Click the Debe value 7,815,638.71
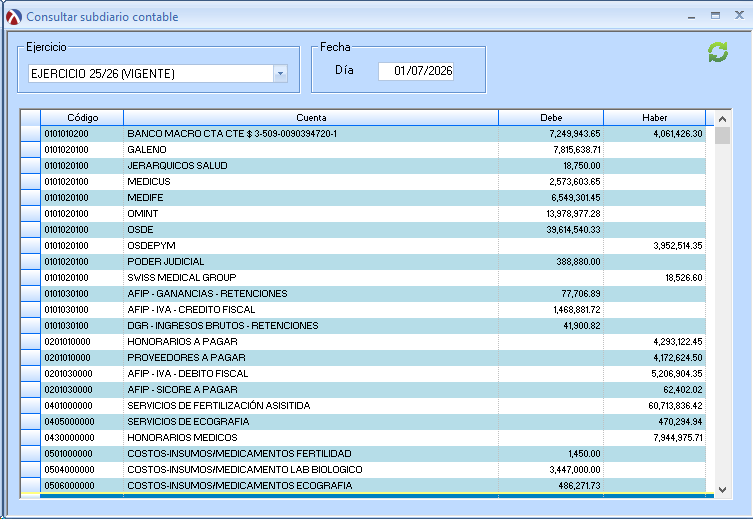 pyautogui.click(x=577, y=150)
